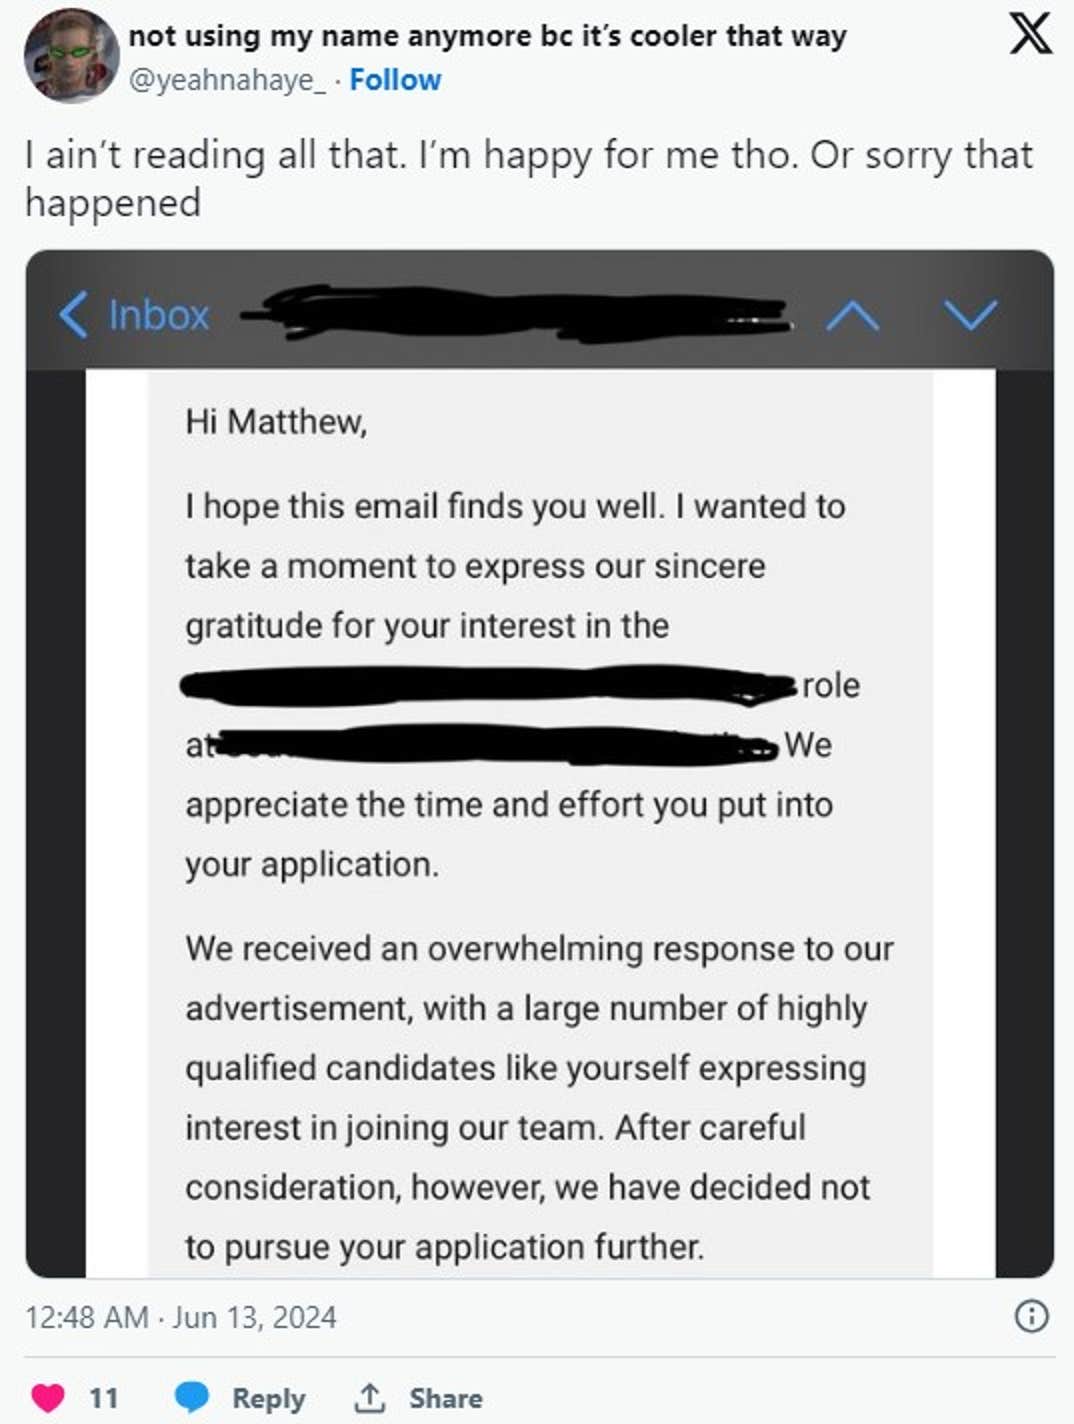Image resolution: width=1074 pixels, height=1424 pixels.
Task: Go to next email with down chevron
Action: pos(970,315)
